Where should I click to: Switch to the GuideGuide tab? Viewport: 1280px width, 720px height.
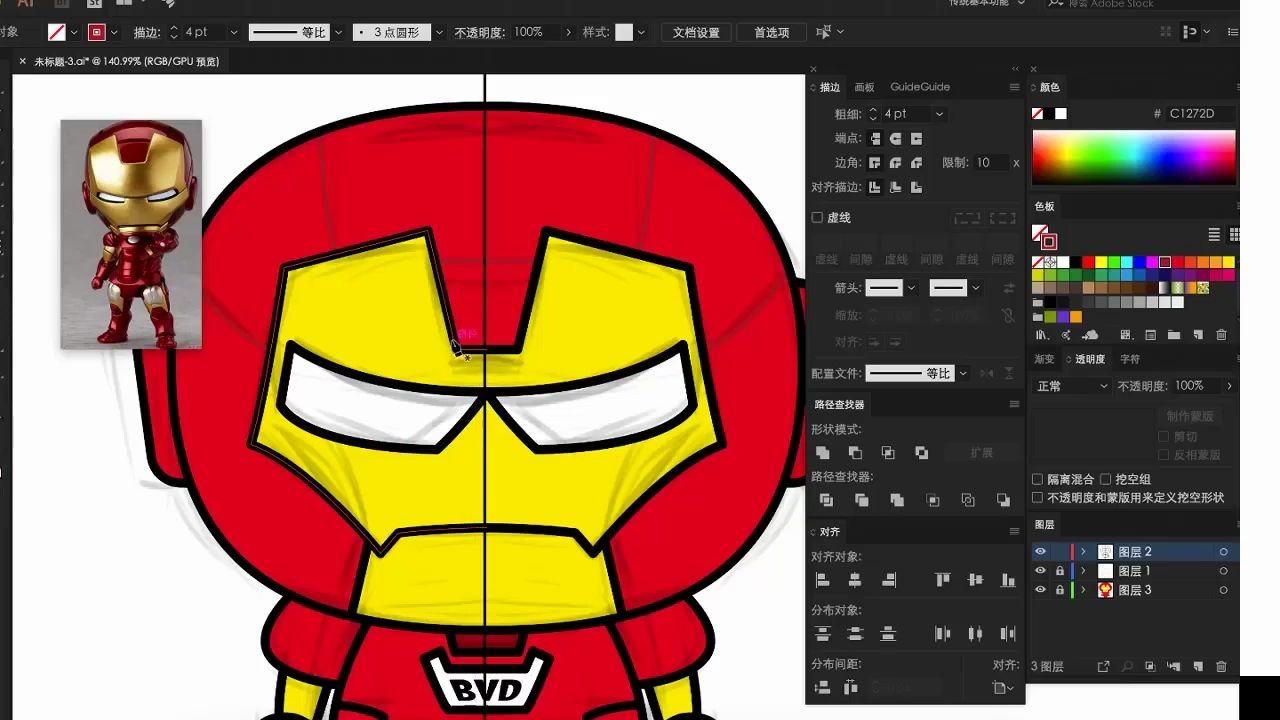click(920, 87)
